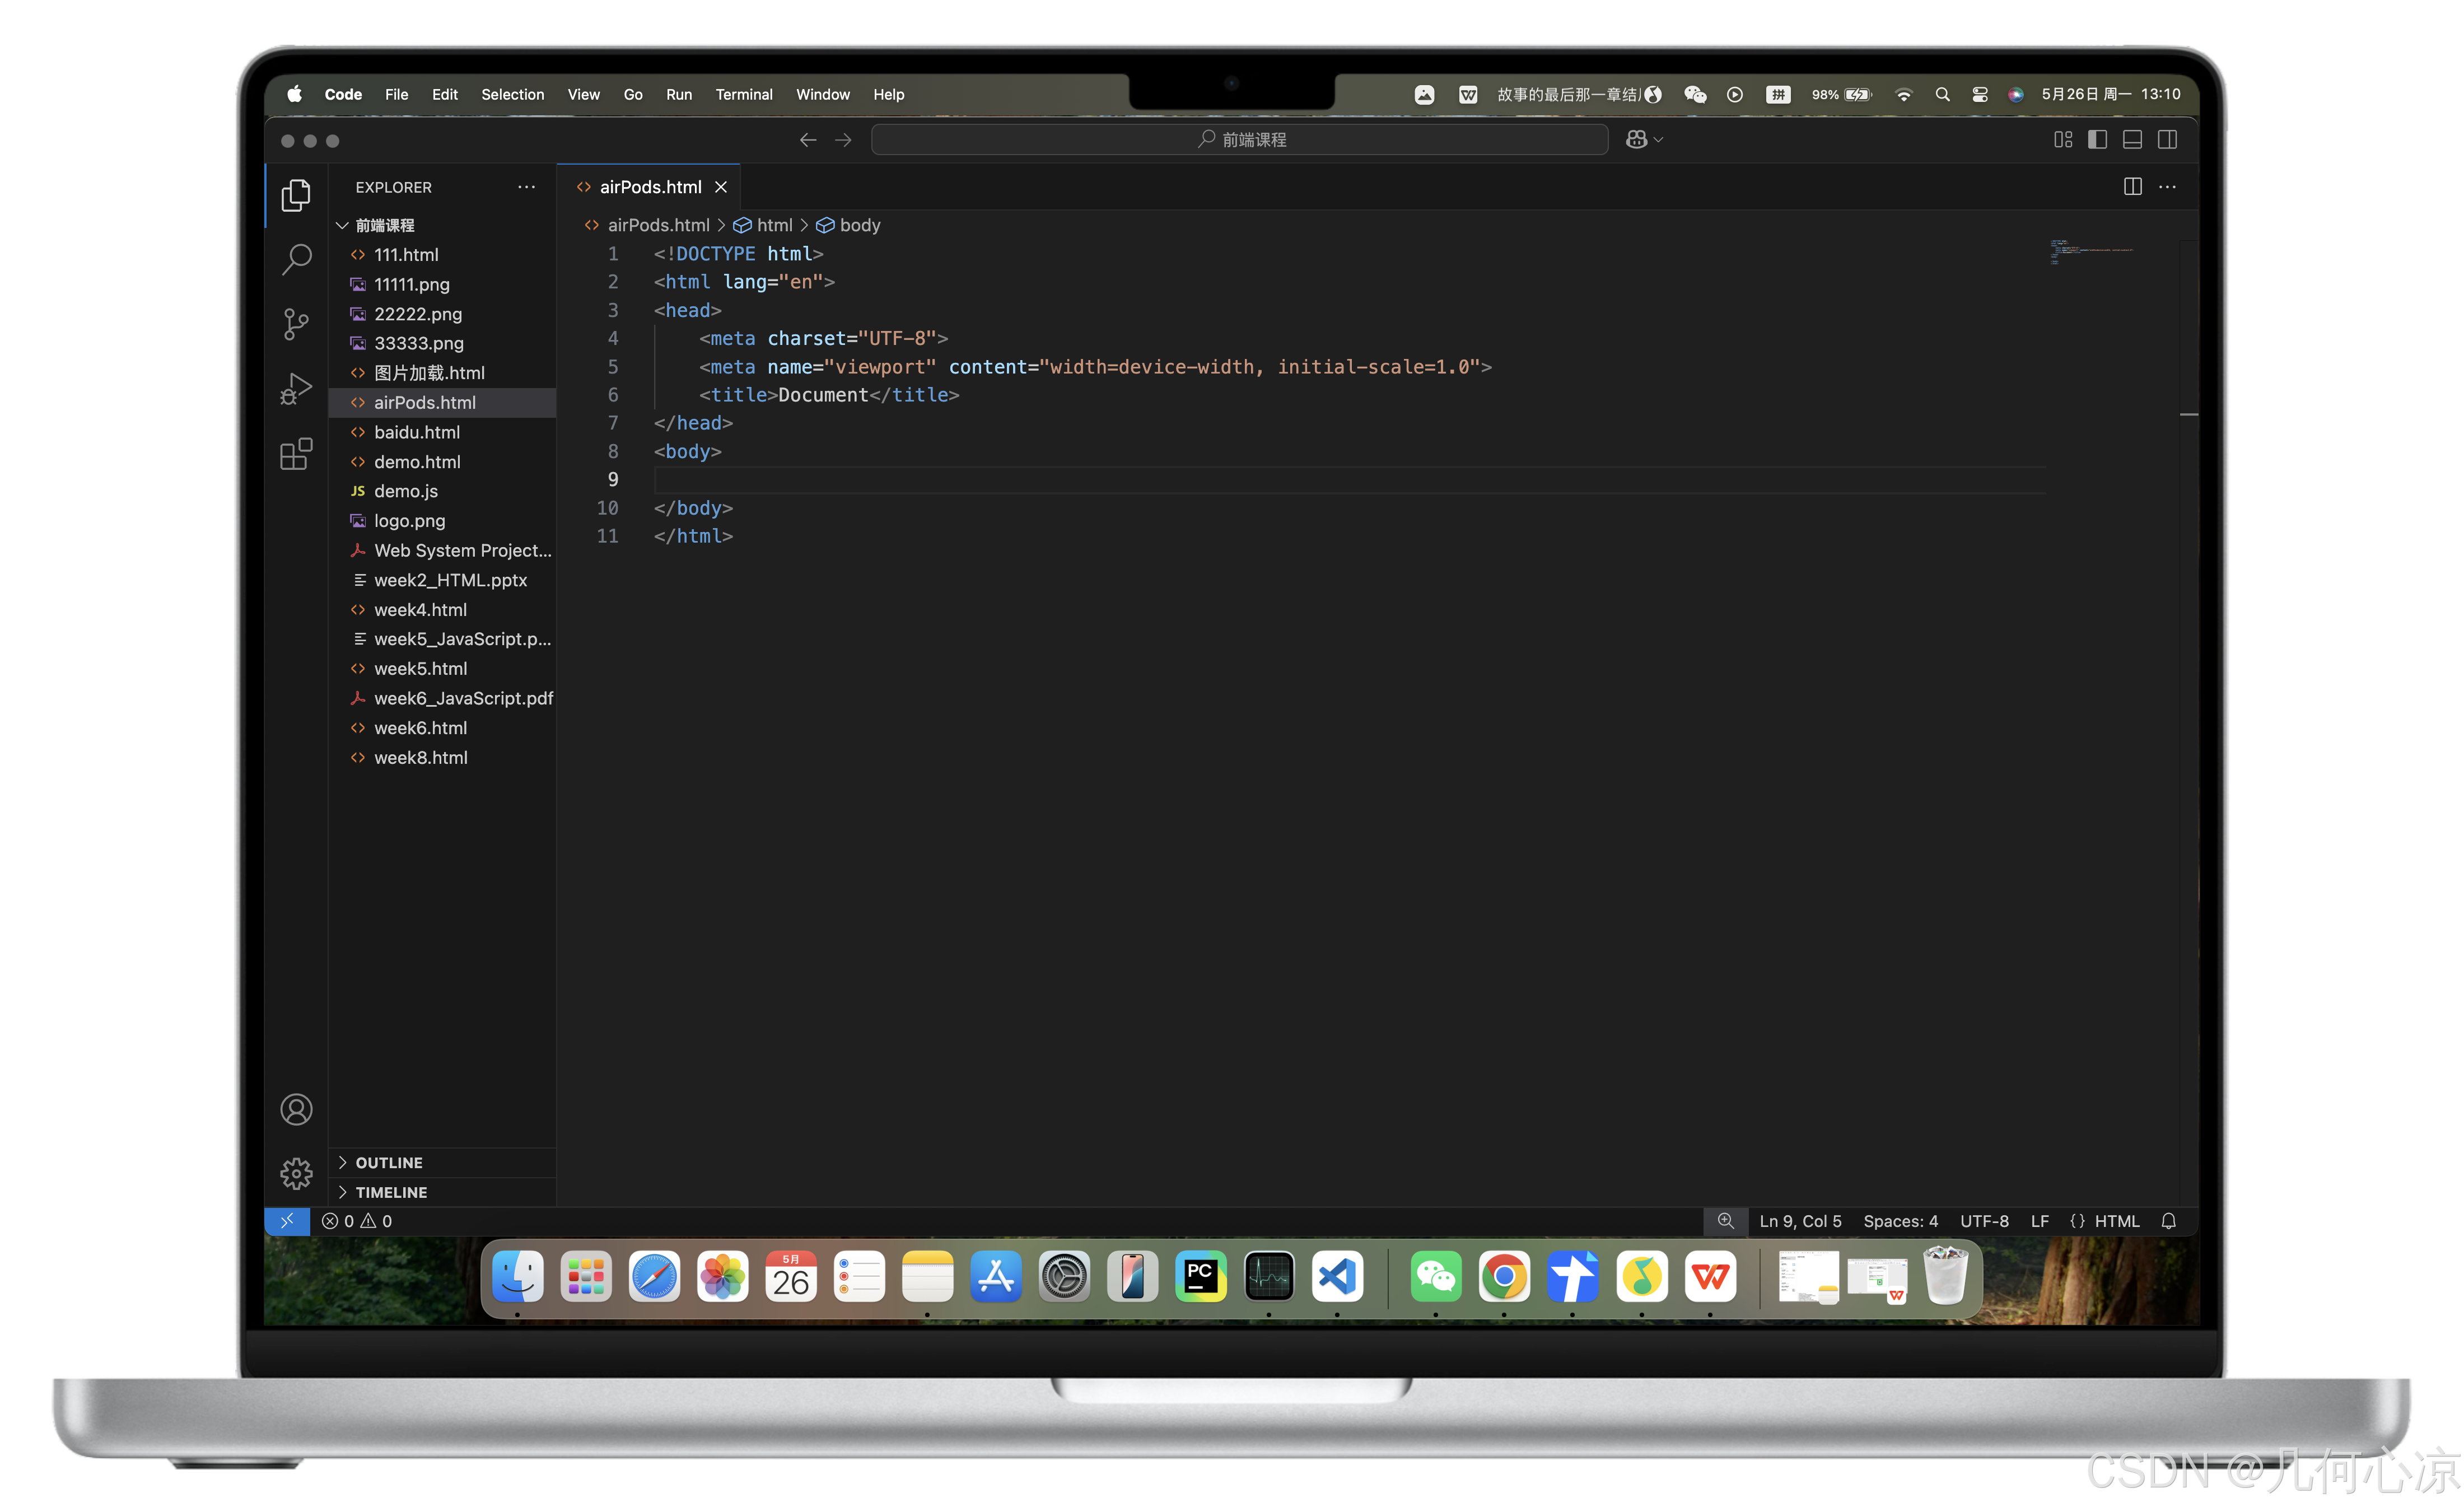Open macOS Spotlight search in the menu bar
The height and width of the screenshot is (1512, 2464).
point(1942,94)
